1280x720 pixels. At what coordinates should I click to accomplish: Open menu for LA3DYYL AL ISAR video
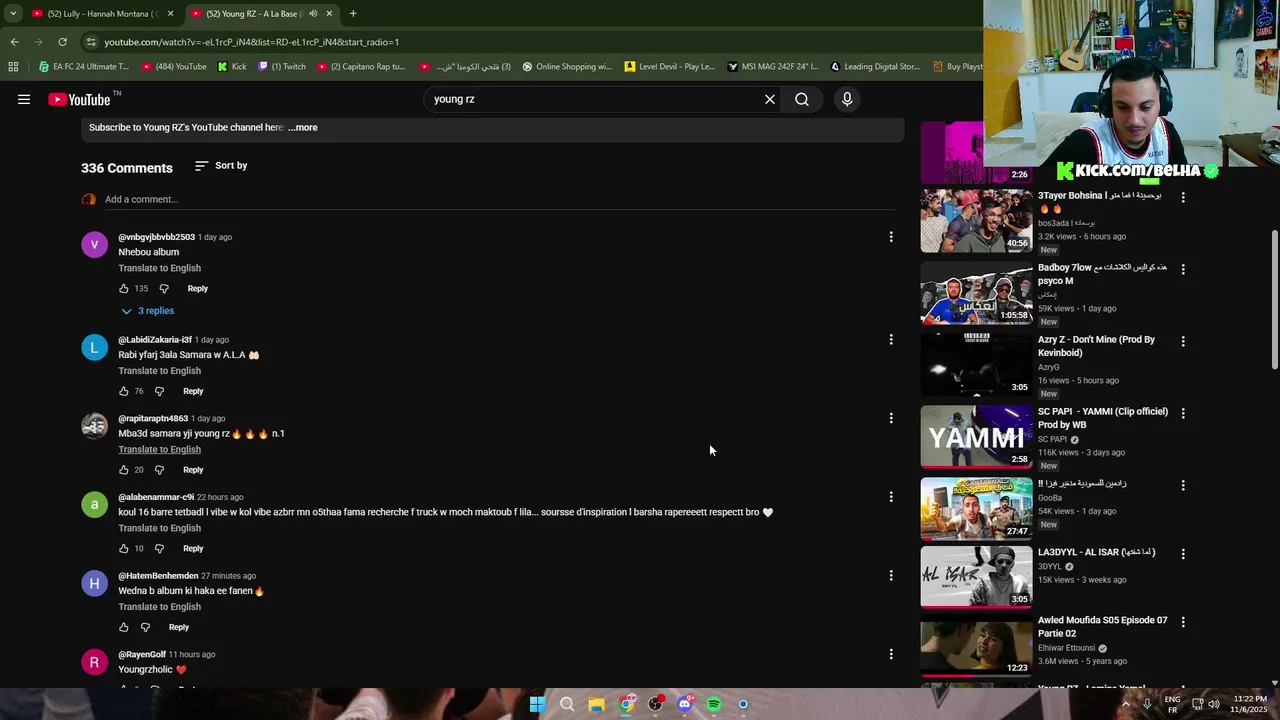coord(1183,554)
